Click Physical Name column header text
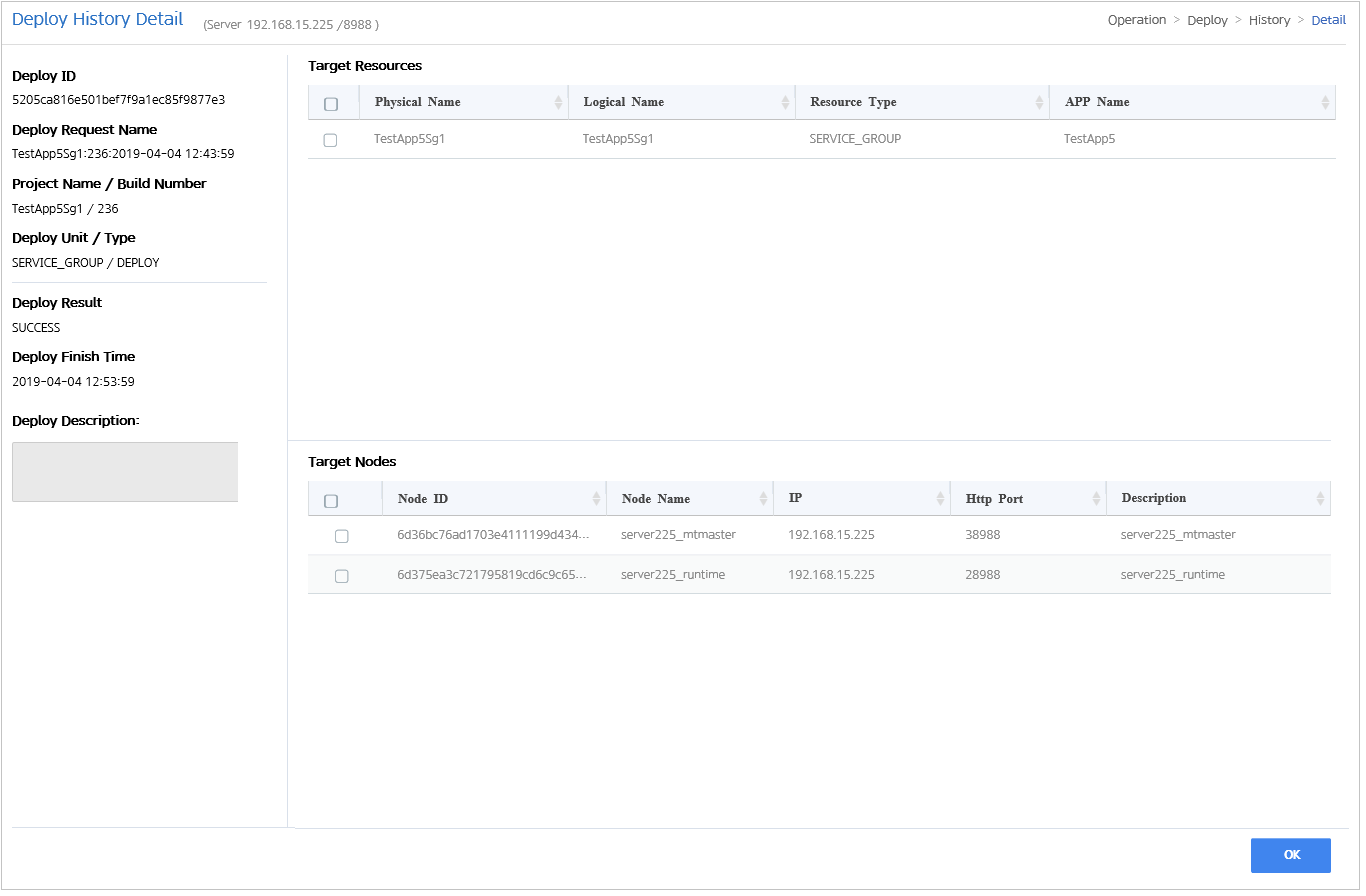Screen dimensions: 1366x896 point(417,102)
